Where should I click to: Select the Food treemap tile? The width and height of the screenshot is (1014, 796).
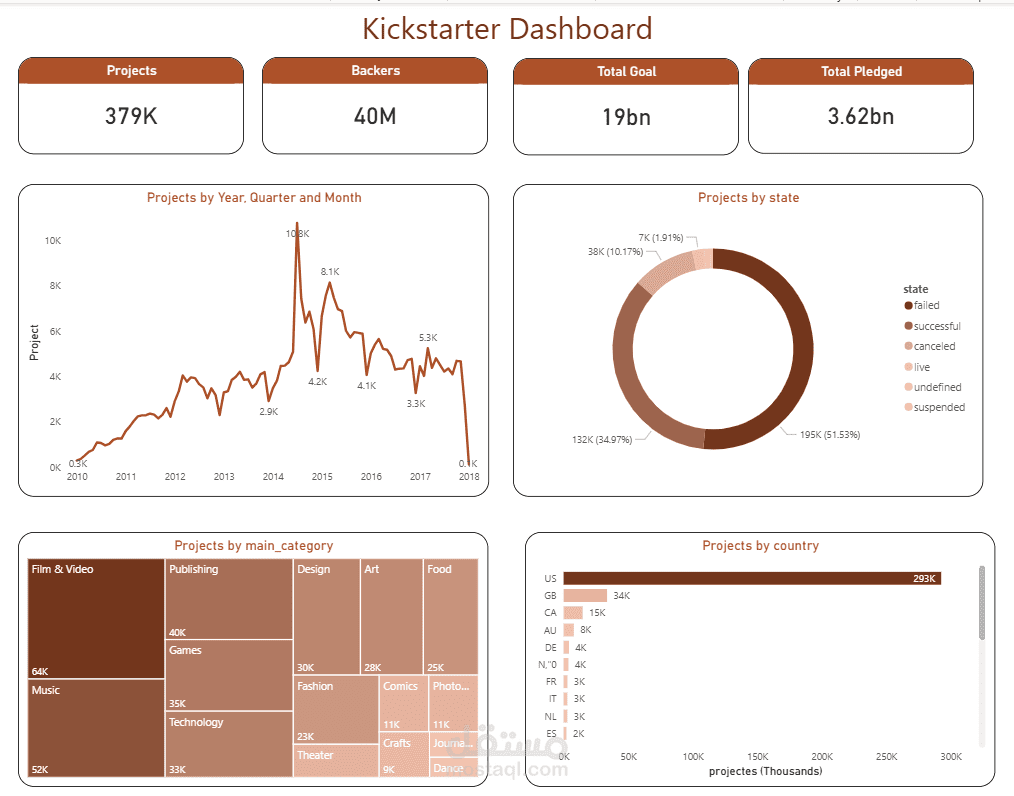pyautogui.click(x=451, y=617)
